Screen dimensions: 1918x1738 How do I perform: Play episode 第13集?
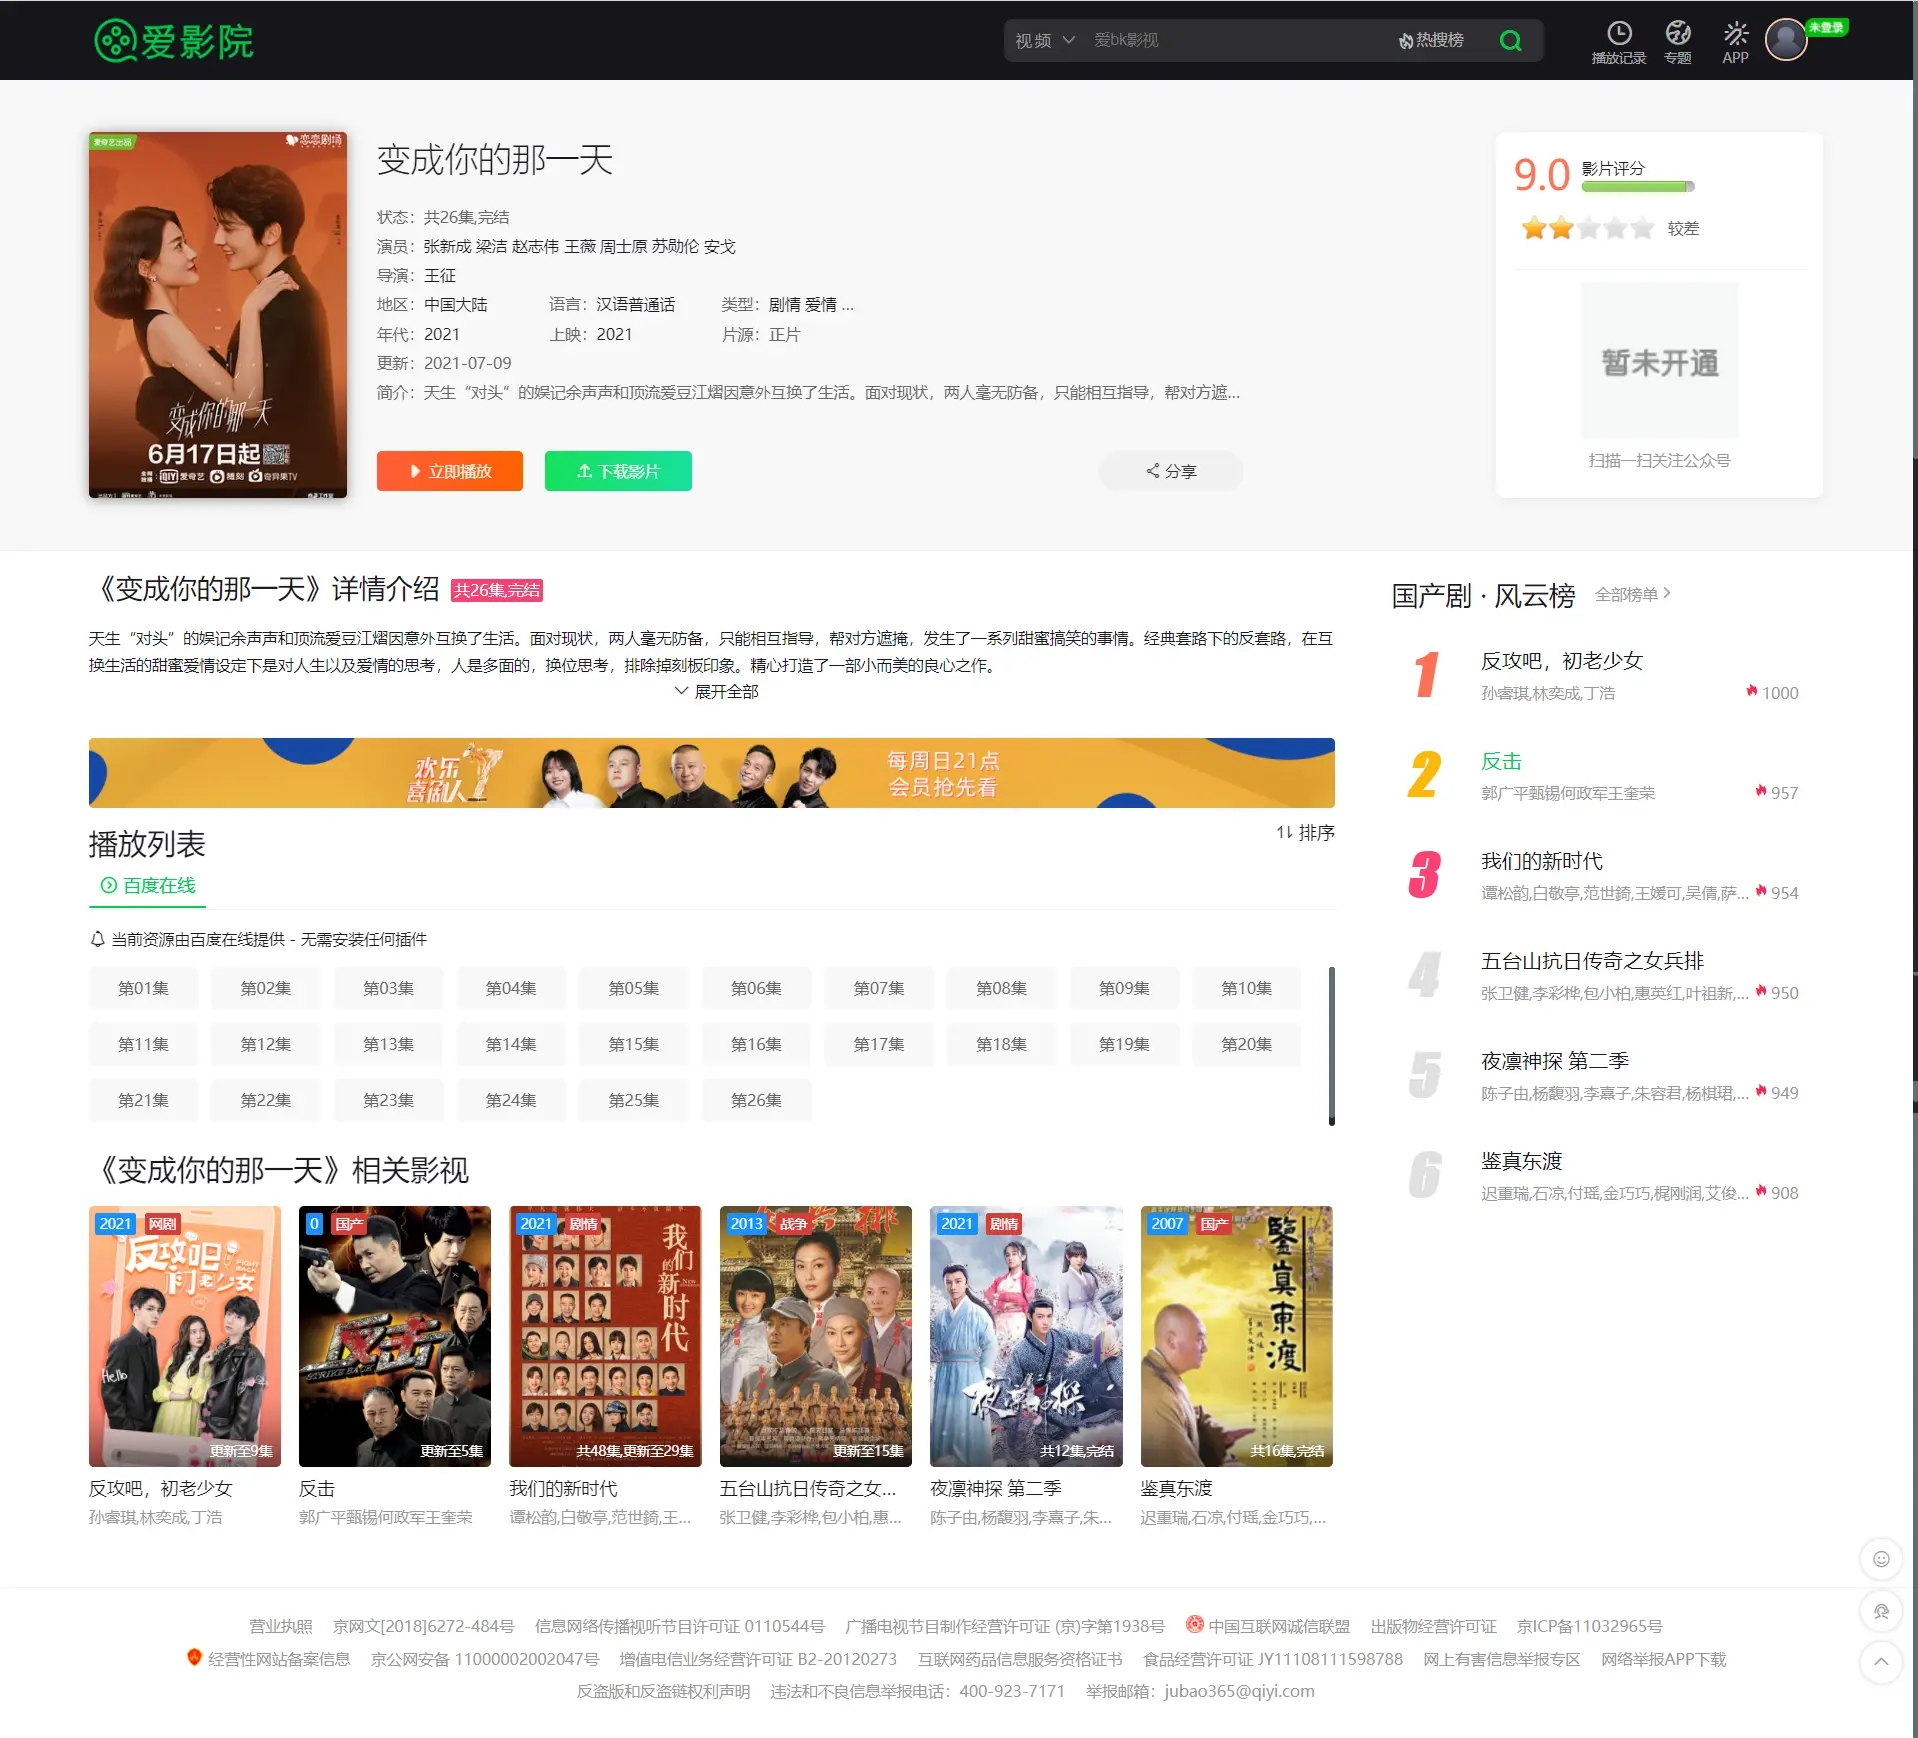[389, 1045]
